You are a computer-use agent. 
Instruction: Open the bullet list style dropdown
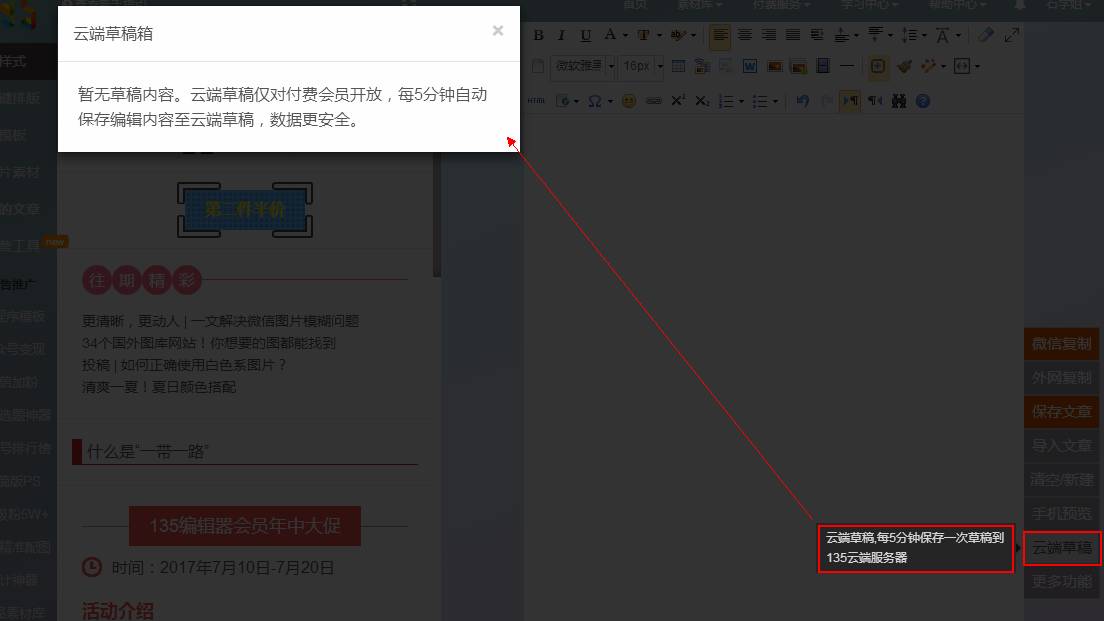775,101
